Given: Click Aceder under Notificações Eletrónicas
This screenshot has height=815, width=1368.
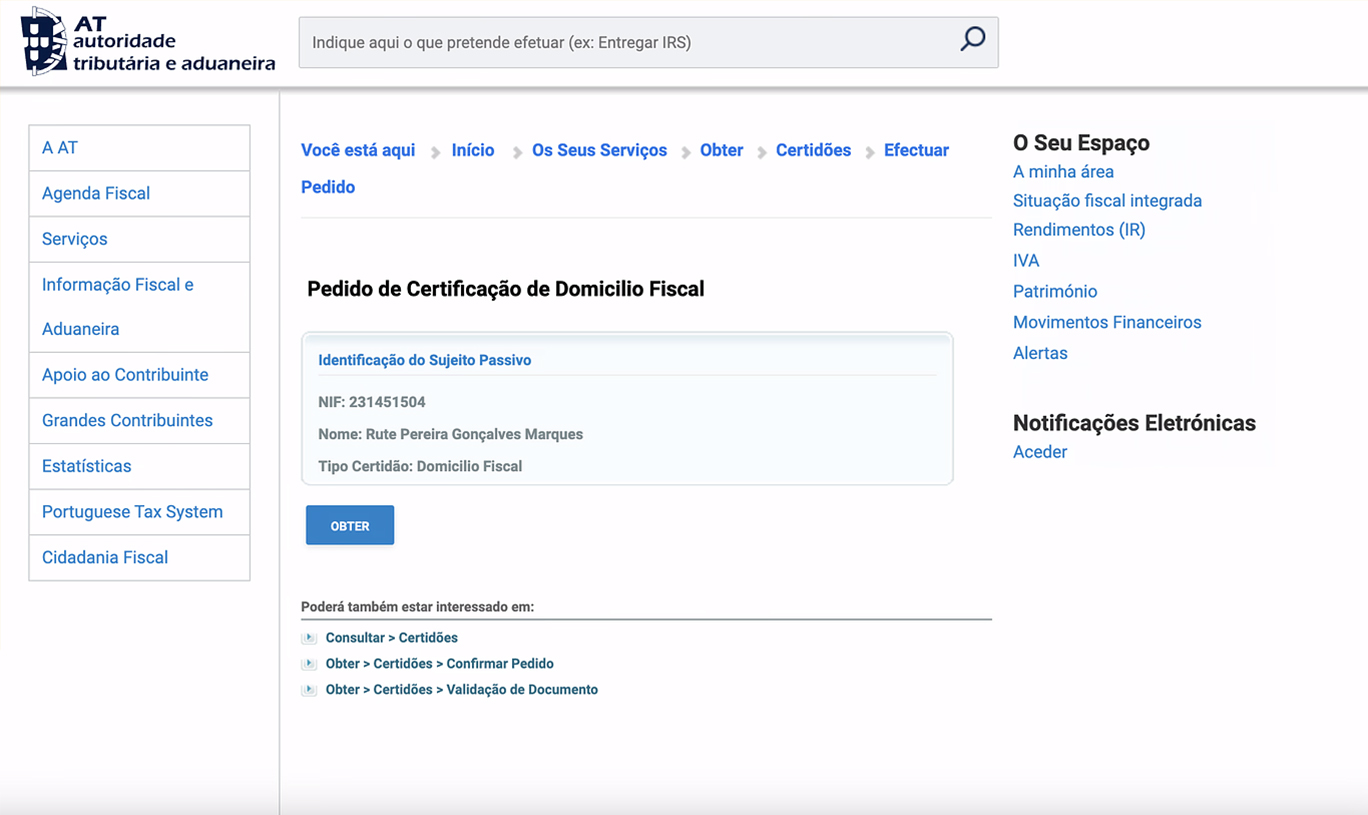Looking at the screenshot, I should (1040, 452).
